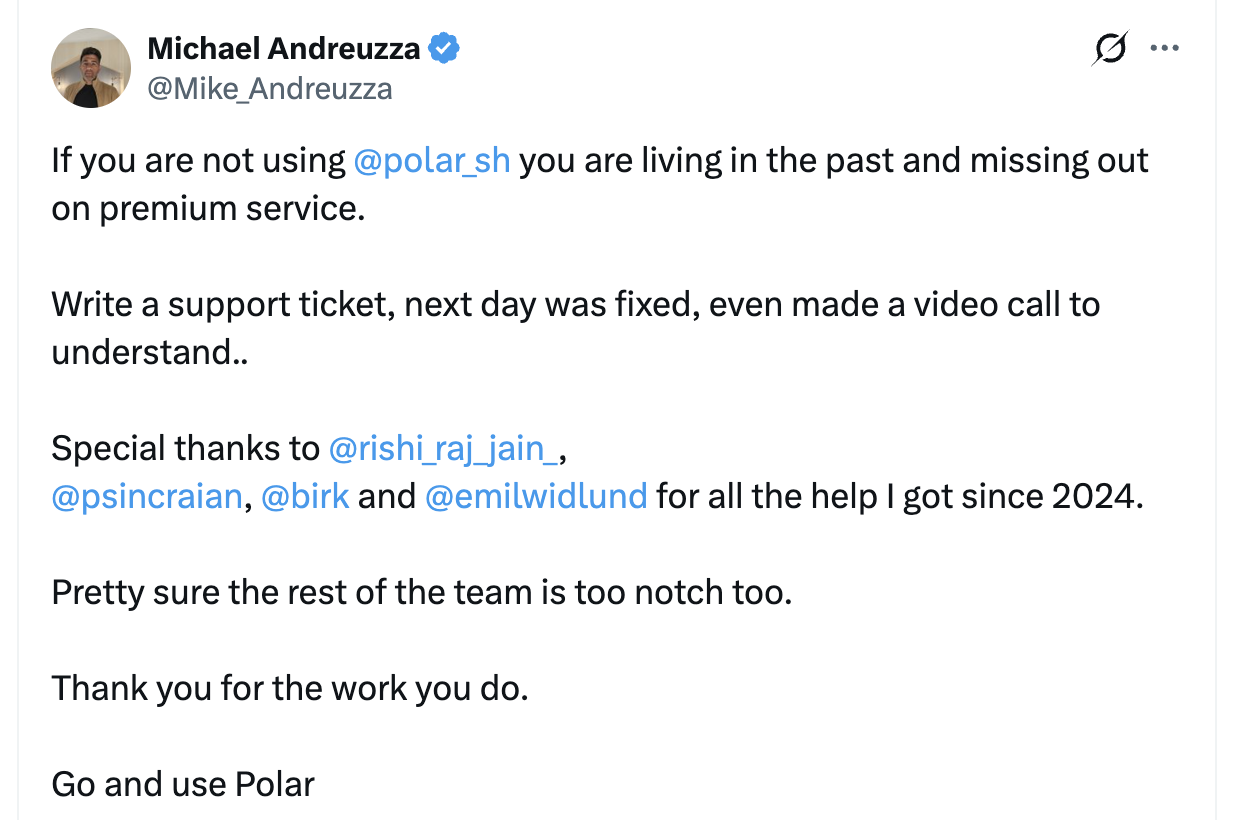
Task: Click the handle @Mike_Andreuzza
Action: click(272, 88)
